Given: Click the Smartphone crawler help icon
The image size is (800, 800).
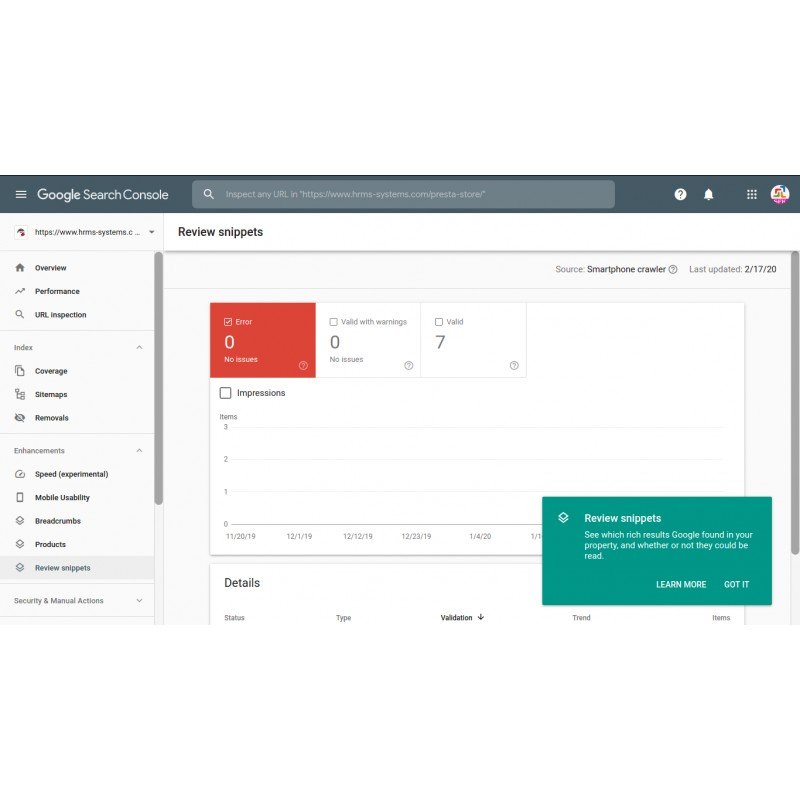Looking at the screenshot, I should 673,269.
